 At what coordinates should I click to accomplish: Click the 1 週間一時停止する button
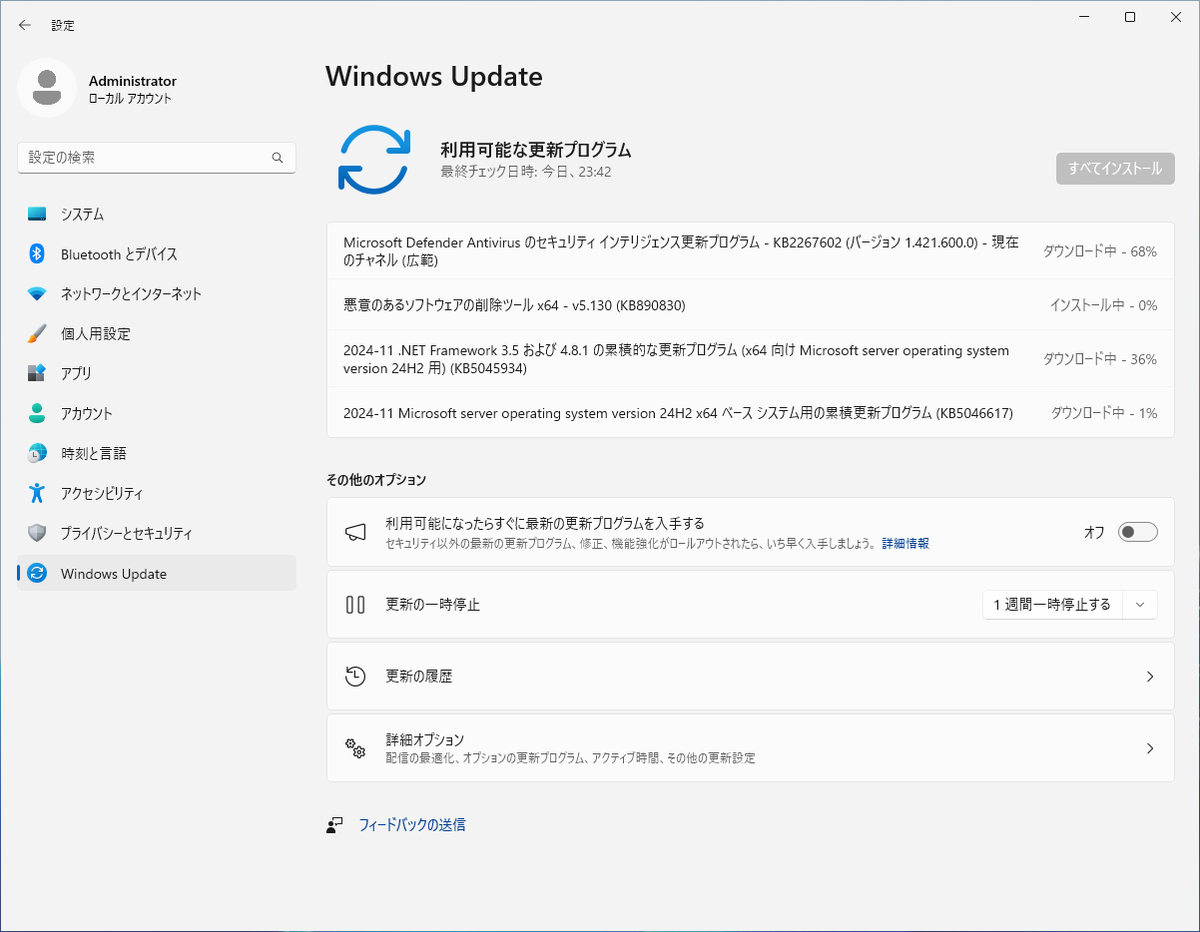click(x=1052, y=604)
